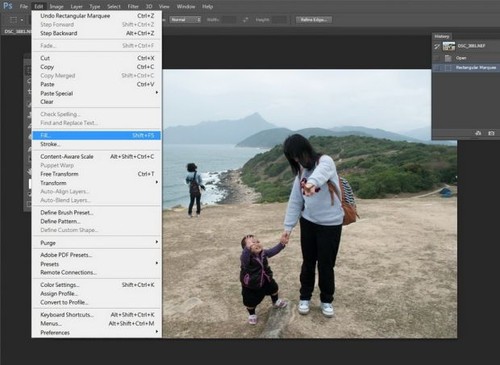500x365 pixels.
Task: Open the Style Normal dropdown
Action: (x=185, y=20)
